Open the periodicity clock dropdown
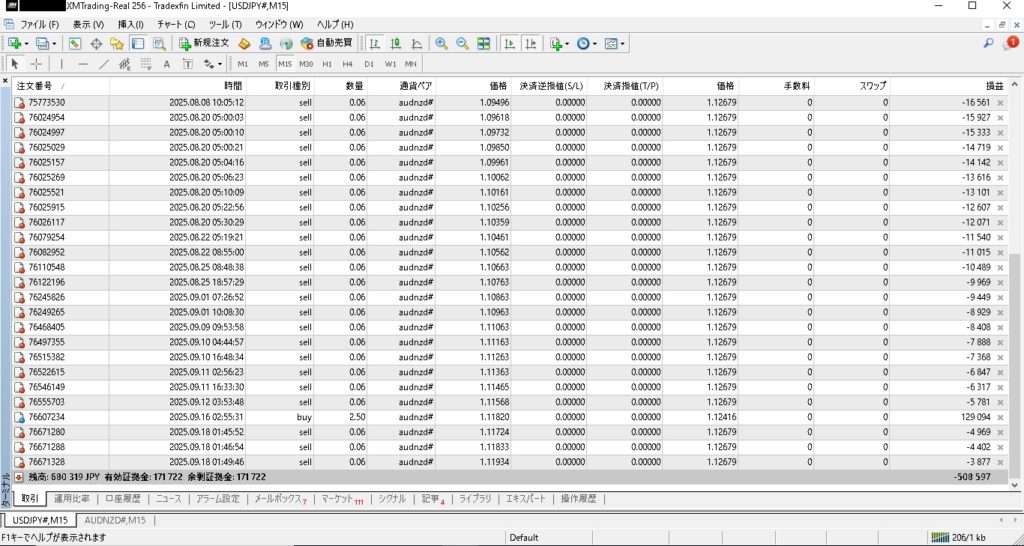Viewport: 1024px width, 546px height. (x=595, y=44)
